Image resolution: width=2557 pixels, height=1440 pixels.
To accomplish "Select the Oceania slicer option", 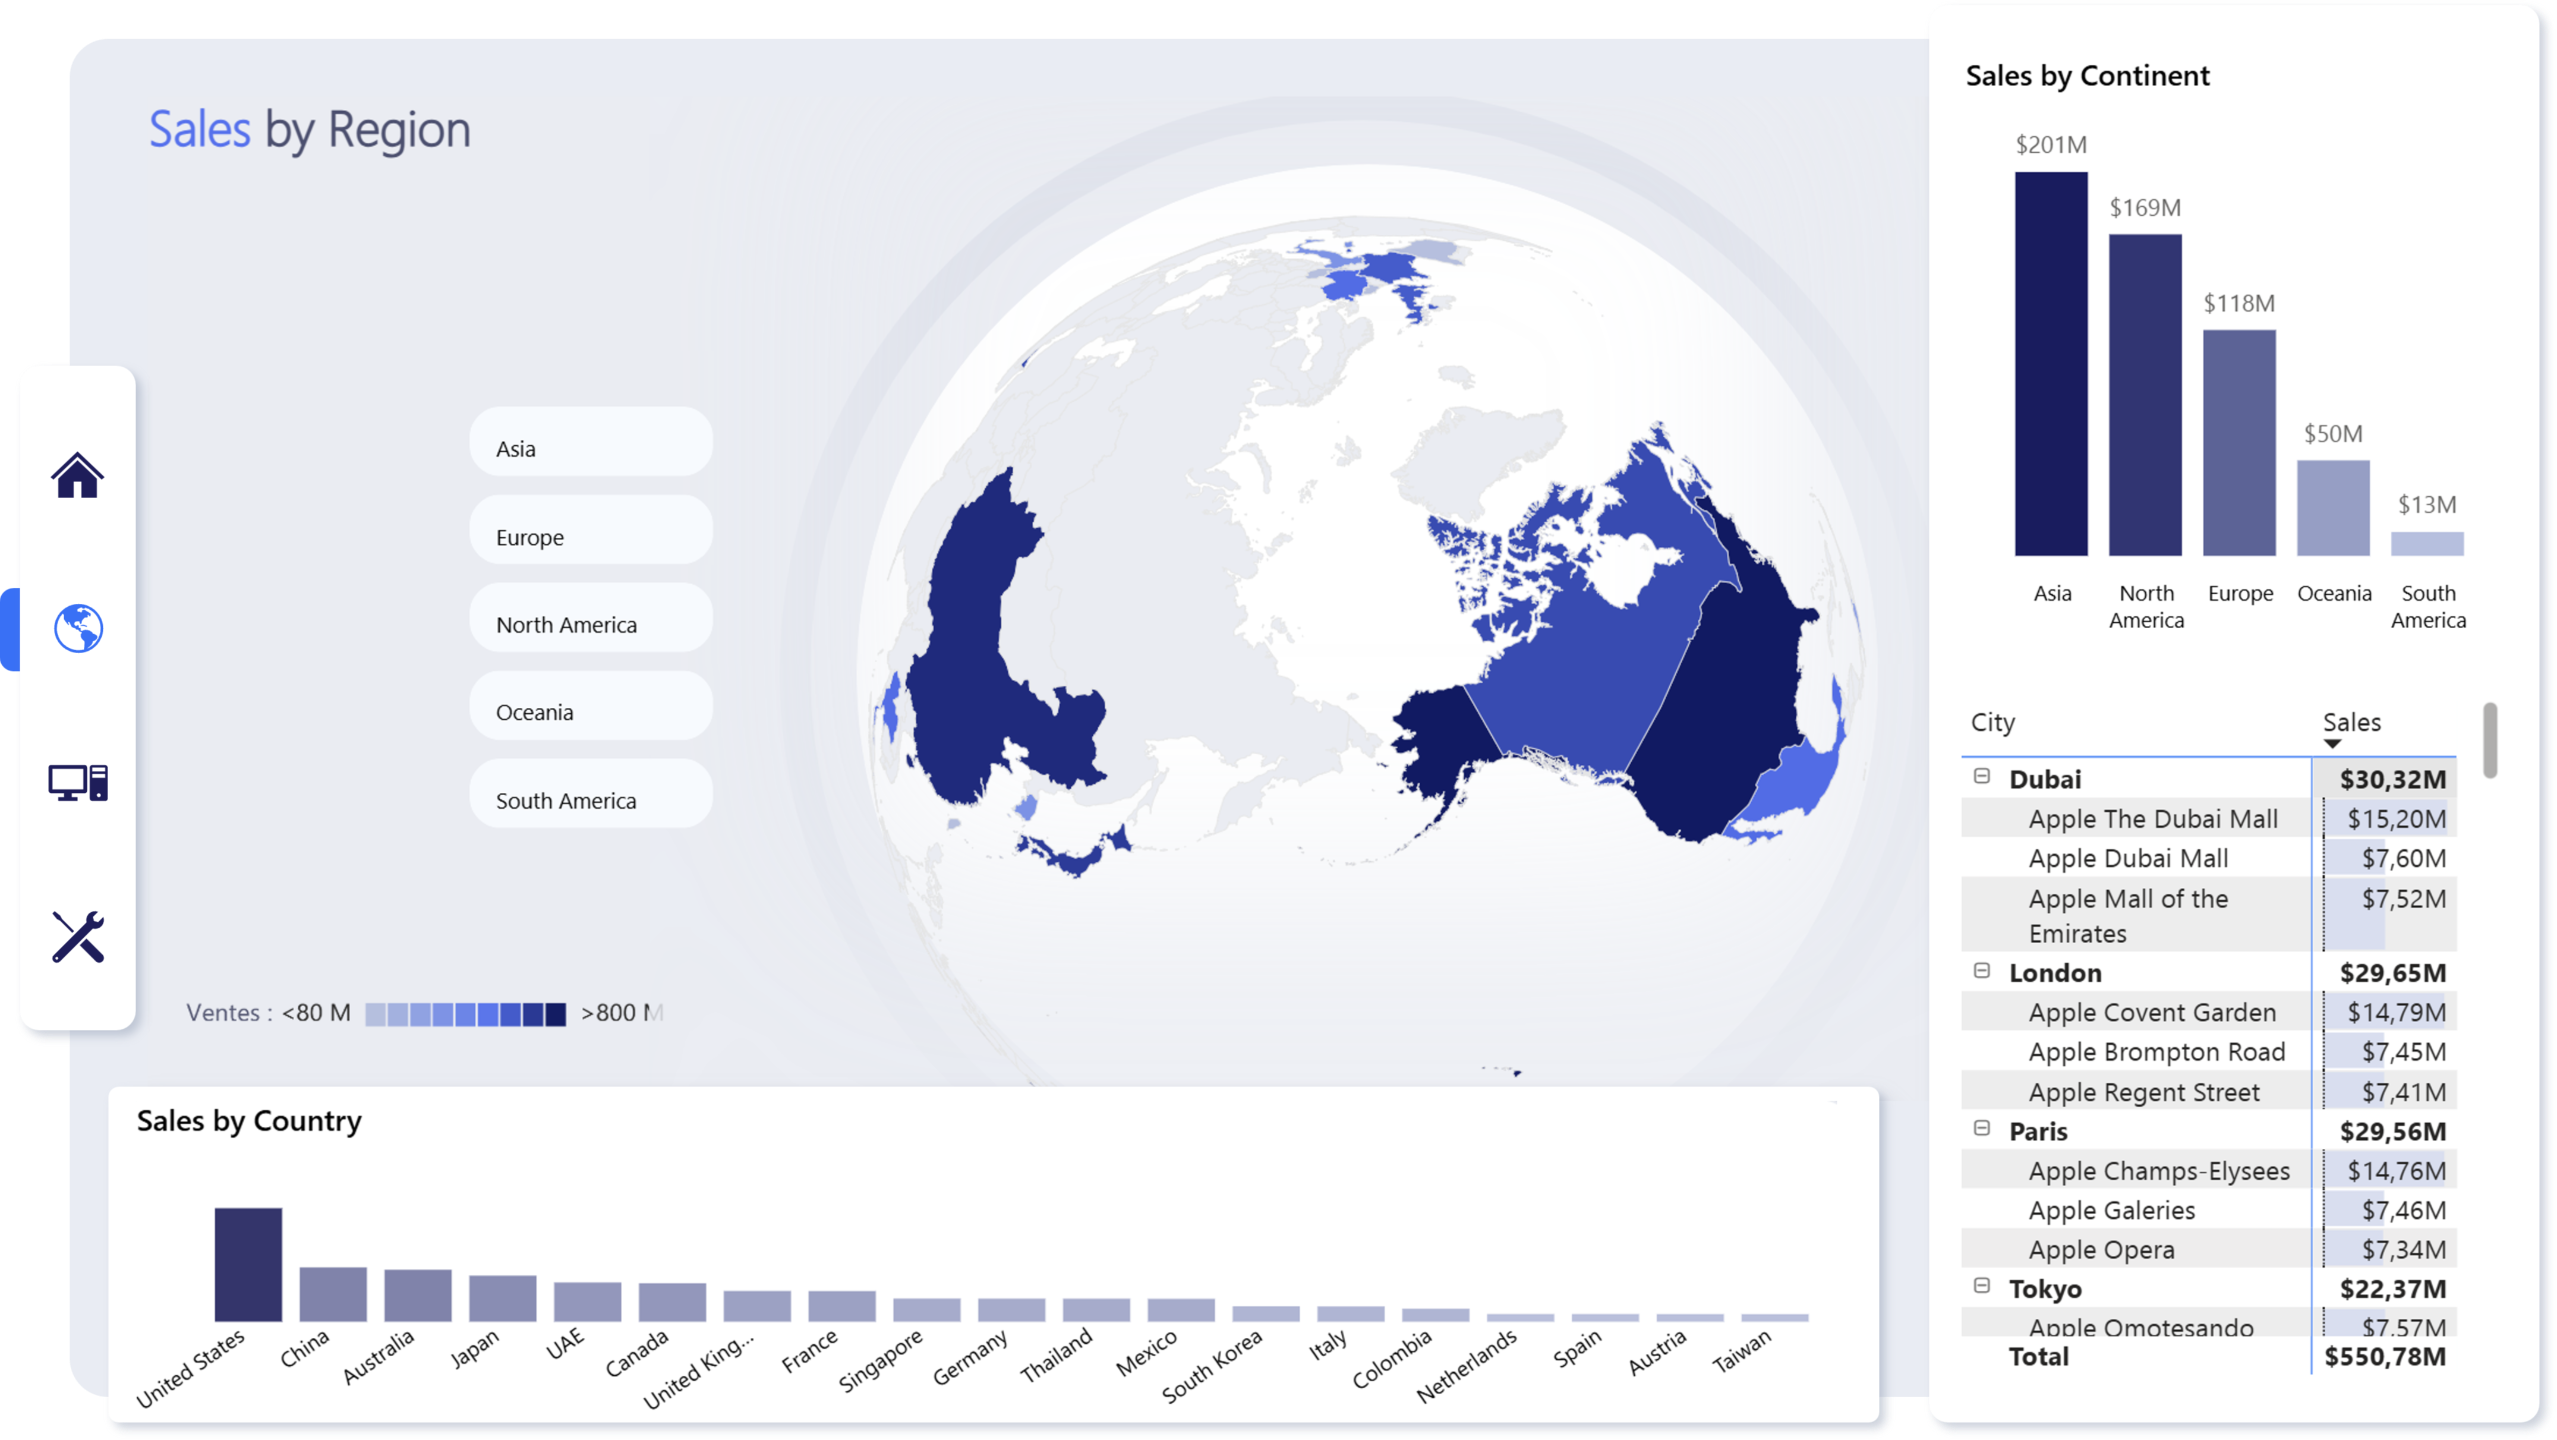I will pos(590,706).
